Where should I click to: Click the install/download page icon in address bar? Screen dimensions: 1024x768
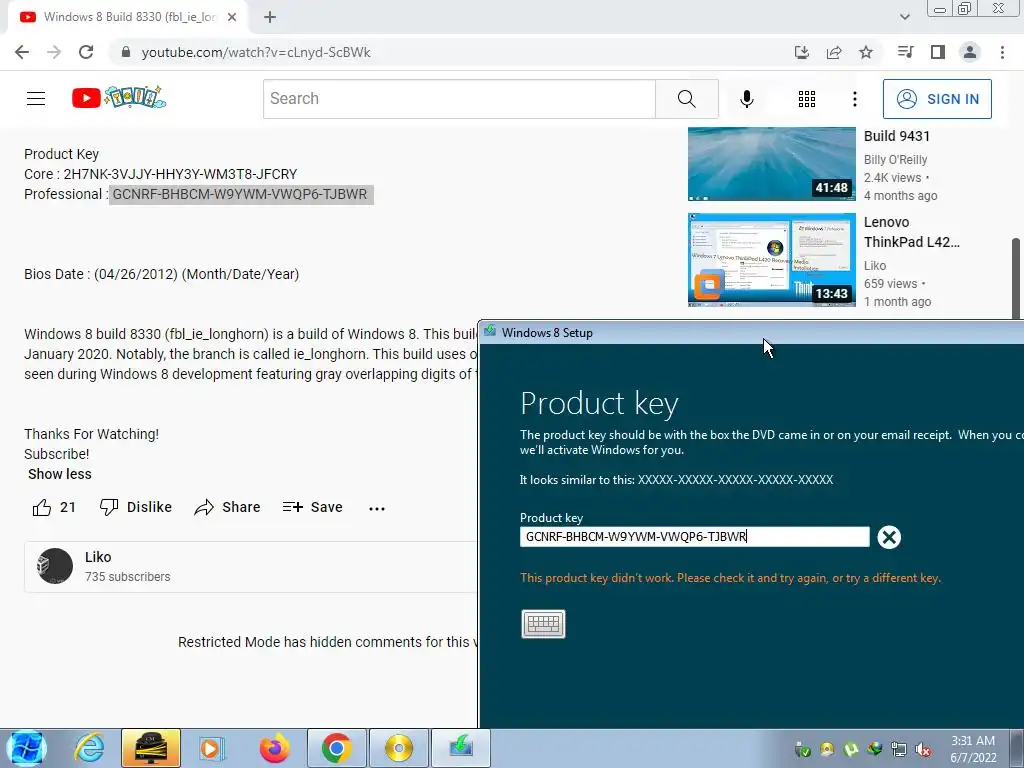point(802,52)
